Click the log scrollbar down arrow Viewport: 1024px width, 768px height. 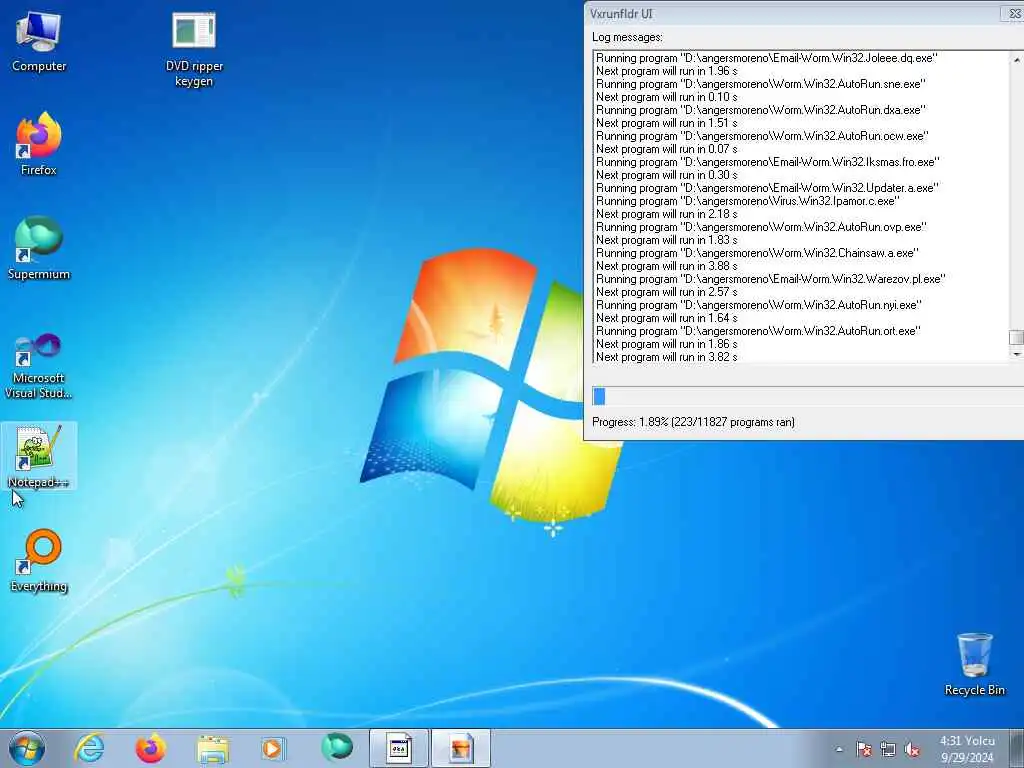tap(1016, 353)
